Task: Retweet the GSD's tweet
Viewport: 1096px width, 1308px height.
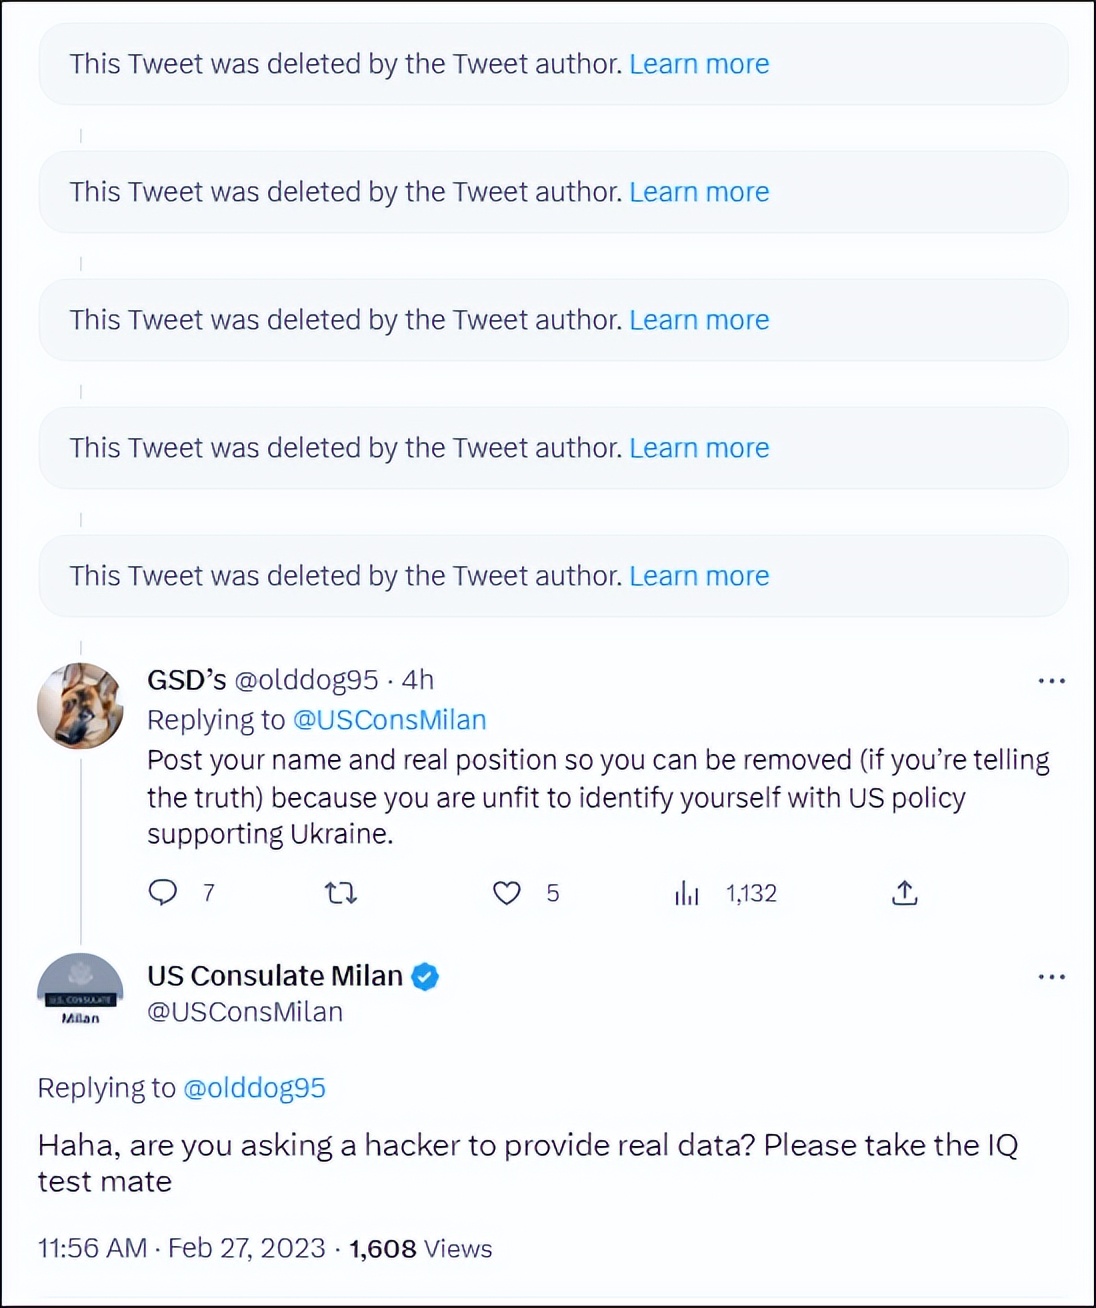Action: click(341, 892)
